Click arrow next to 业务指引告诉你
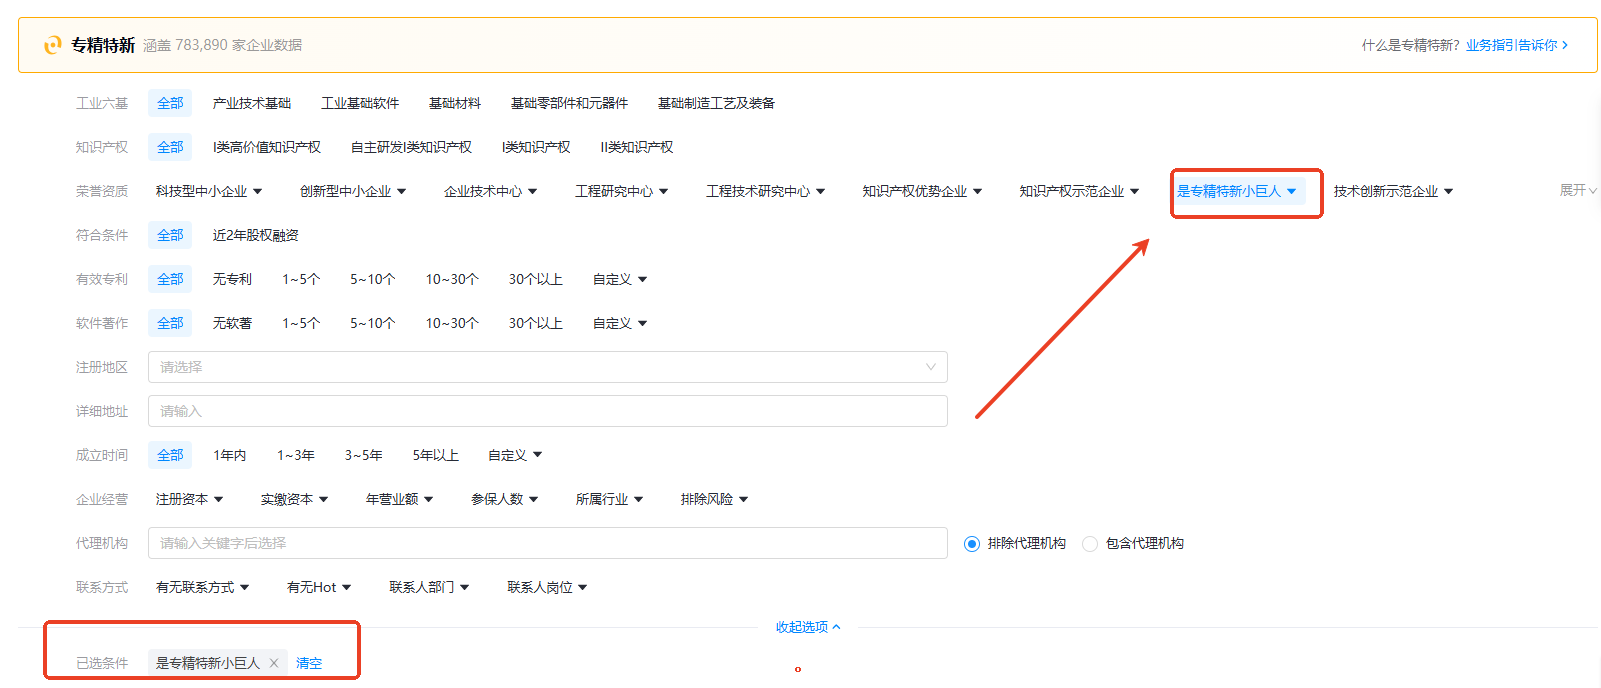 click(1565, 45)
